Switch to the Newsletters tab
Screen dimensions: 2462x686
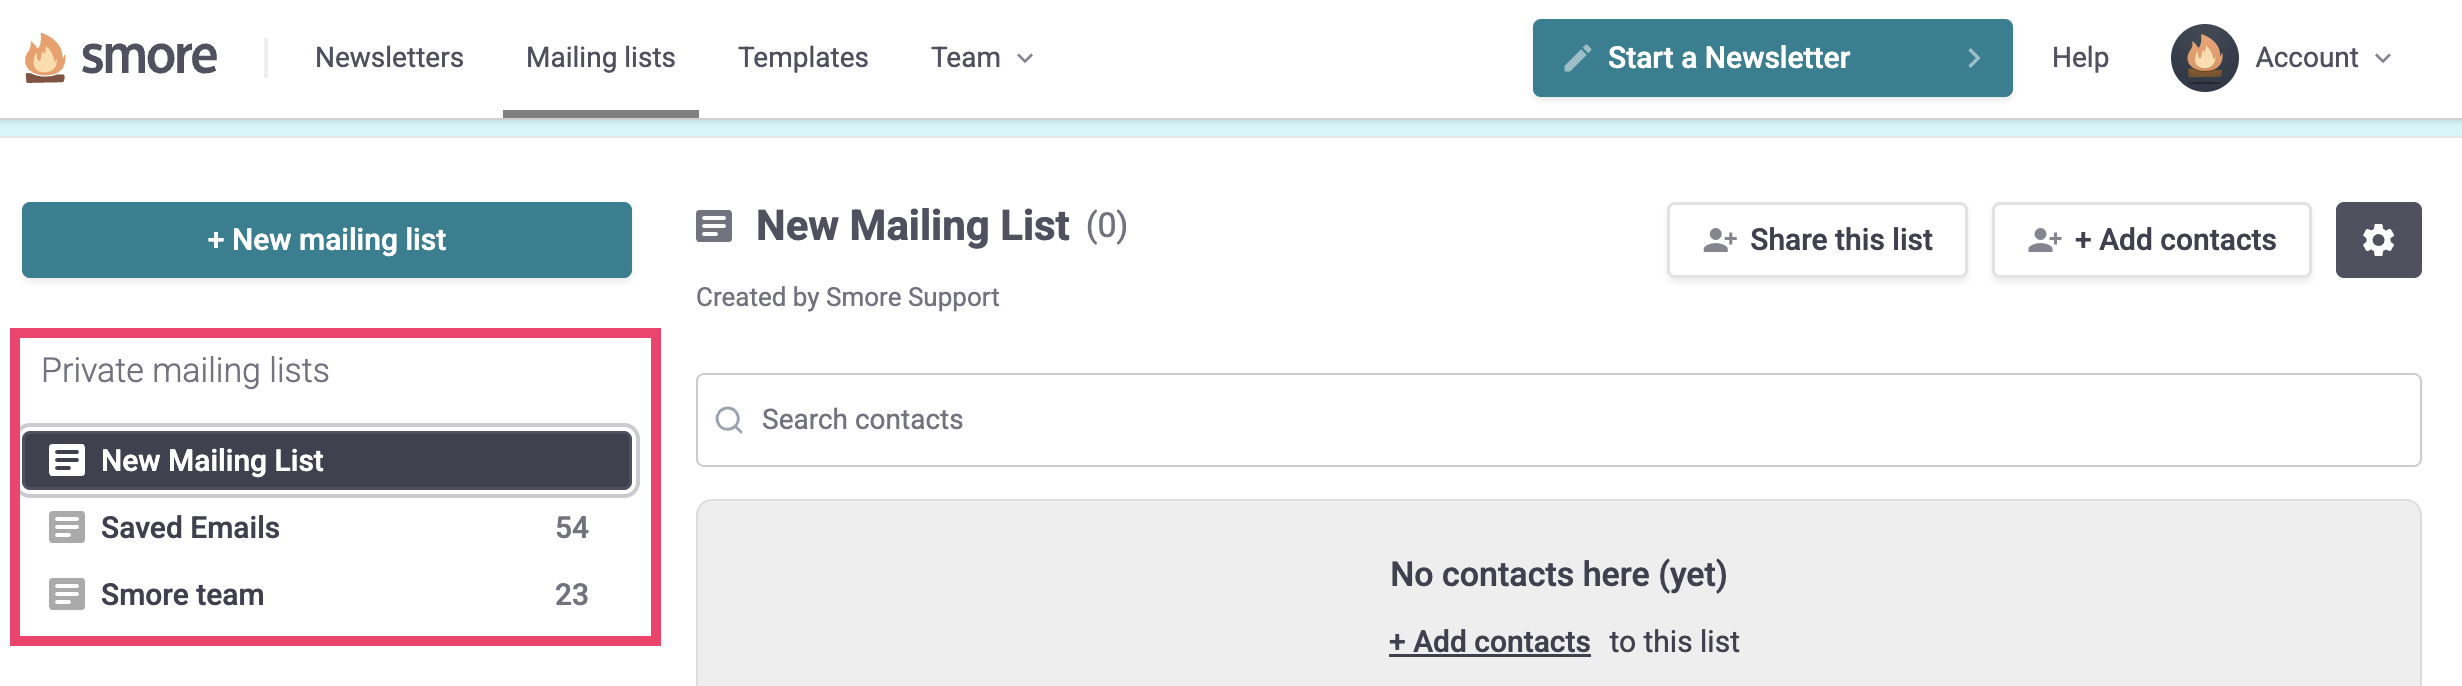[389, 57]
